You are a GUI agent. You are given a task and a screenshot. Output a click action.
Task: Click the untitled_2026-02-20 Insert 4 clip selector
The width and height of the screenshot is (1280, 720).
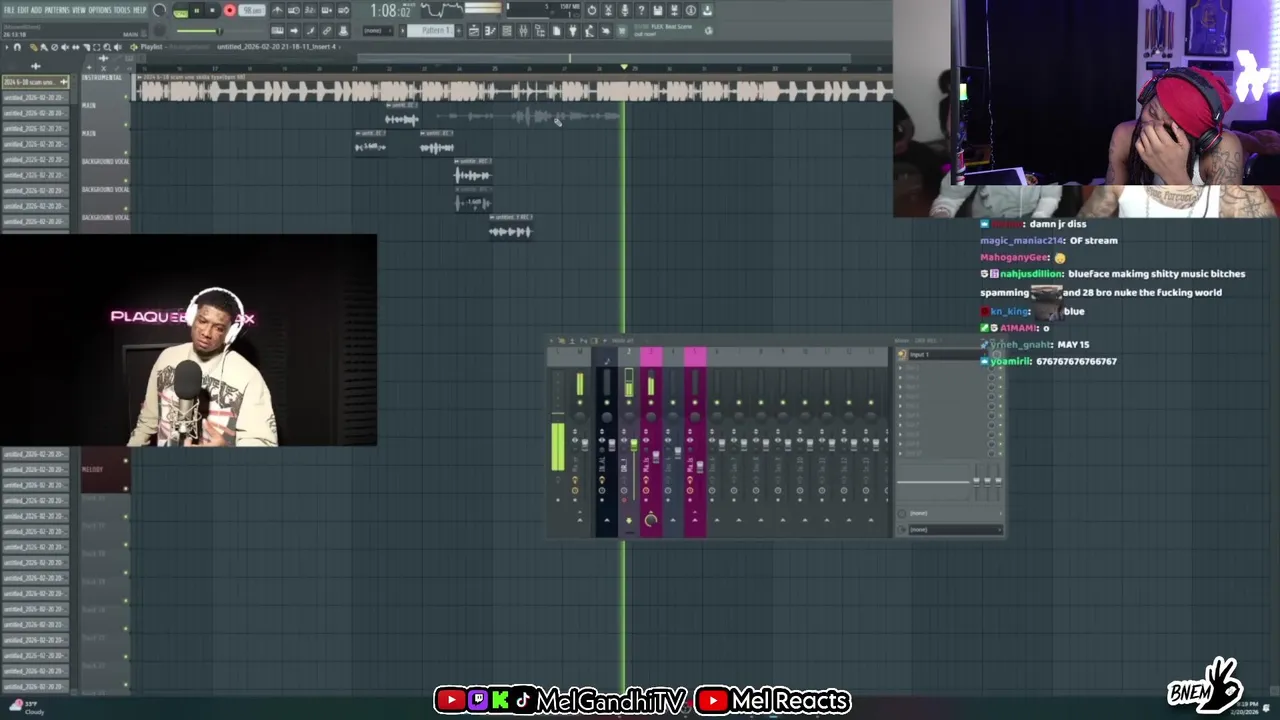[x=277, y=47]
